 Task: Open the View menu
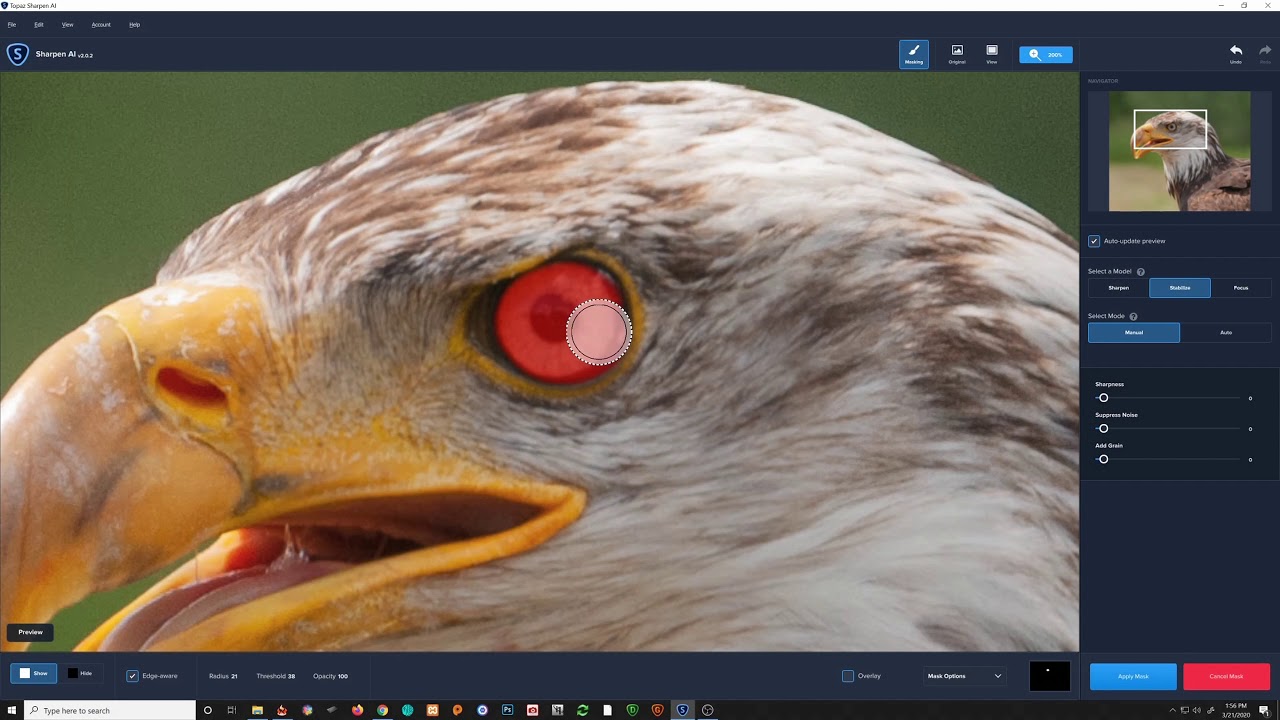coord(67,24)
